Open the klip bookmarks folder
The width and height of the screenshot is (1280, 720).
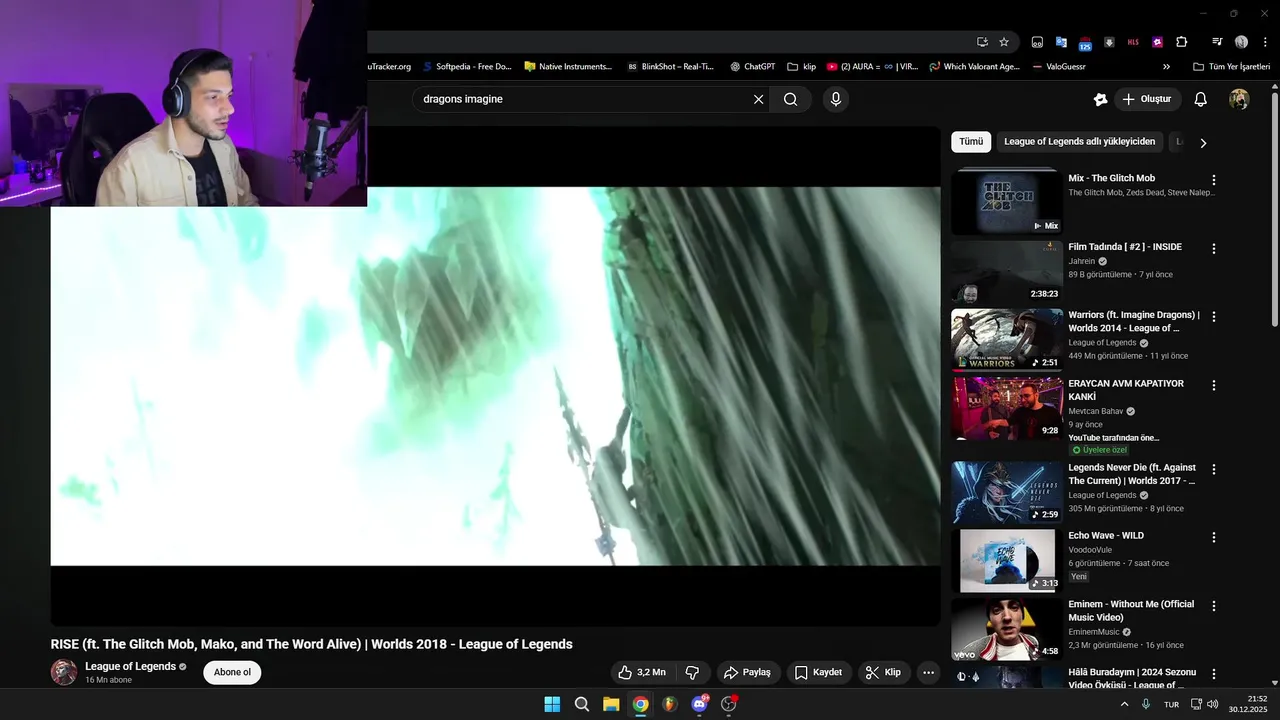(802, 67)
